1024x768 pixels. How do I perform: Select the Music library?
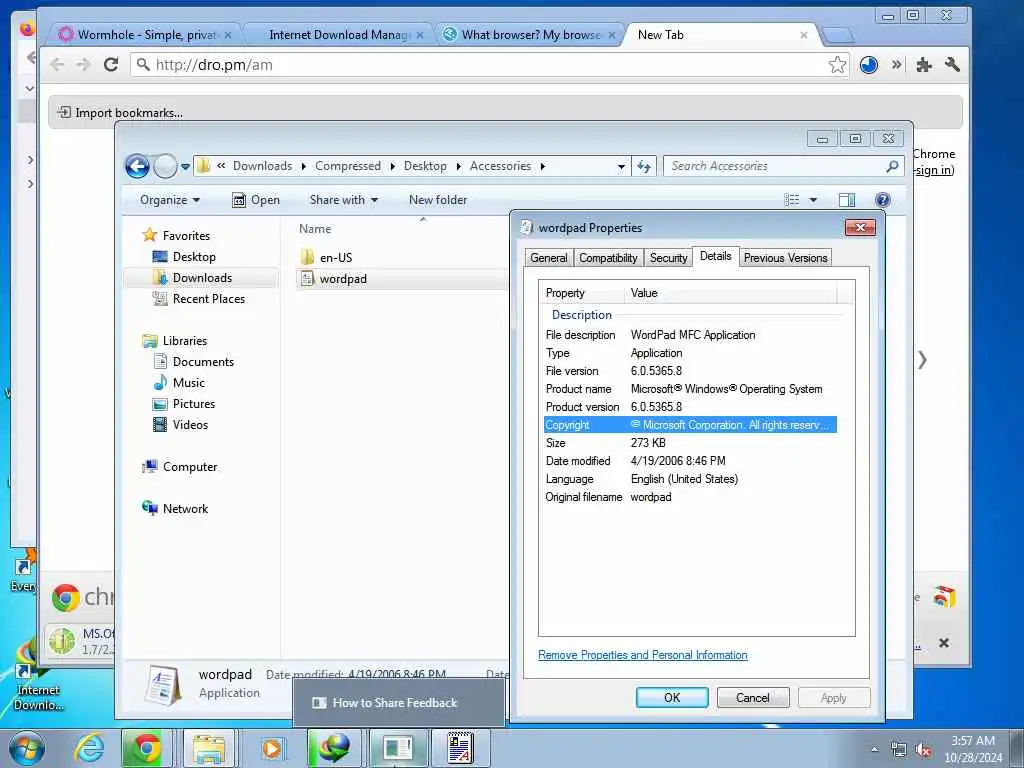(188, 382)
